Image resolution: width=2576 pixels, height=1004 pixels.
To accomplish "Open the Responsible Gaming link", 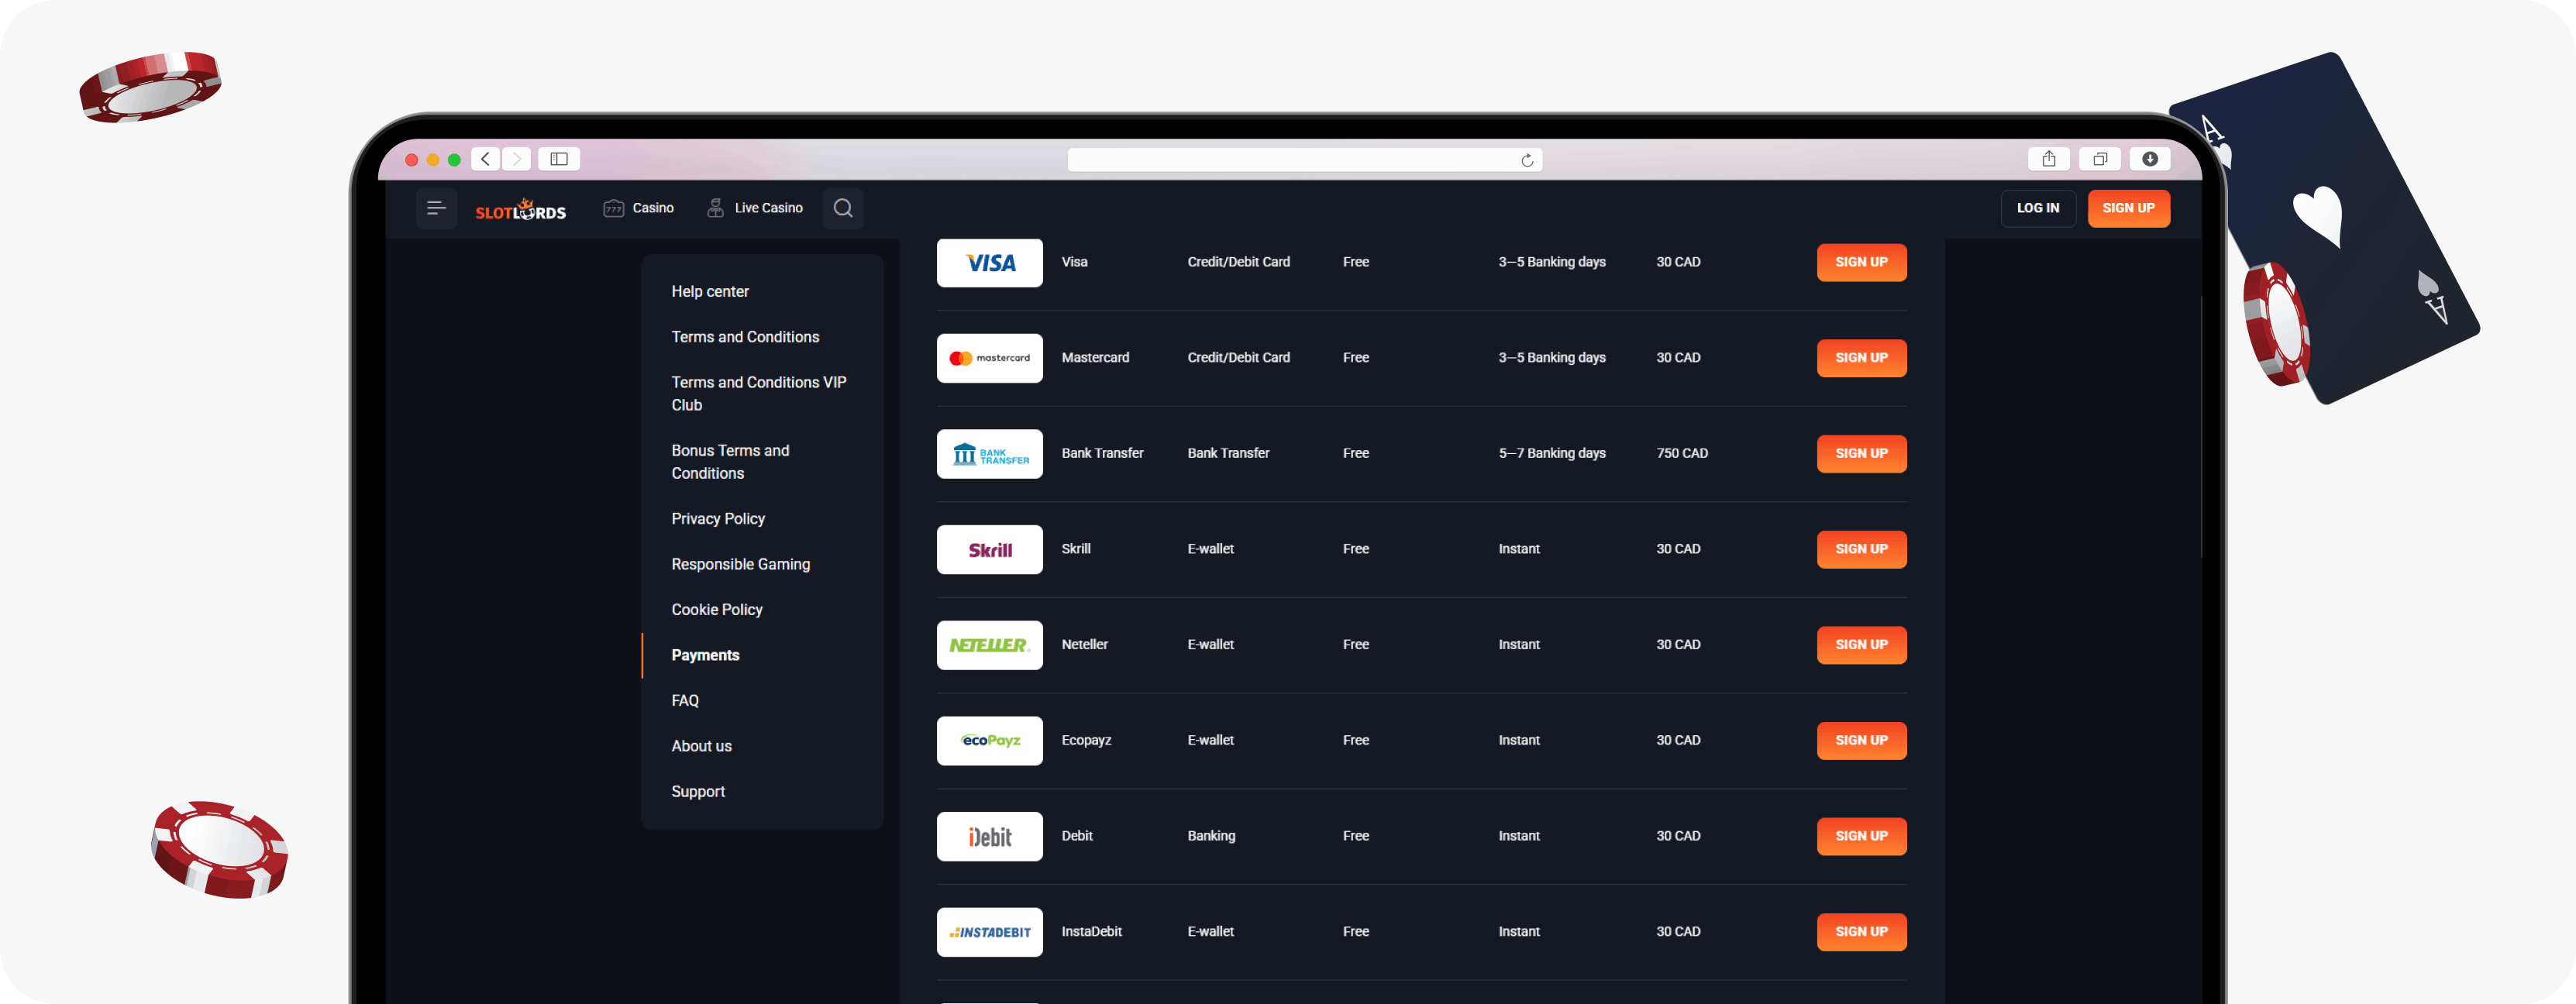I will click(x=741, y=564).
